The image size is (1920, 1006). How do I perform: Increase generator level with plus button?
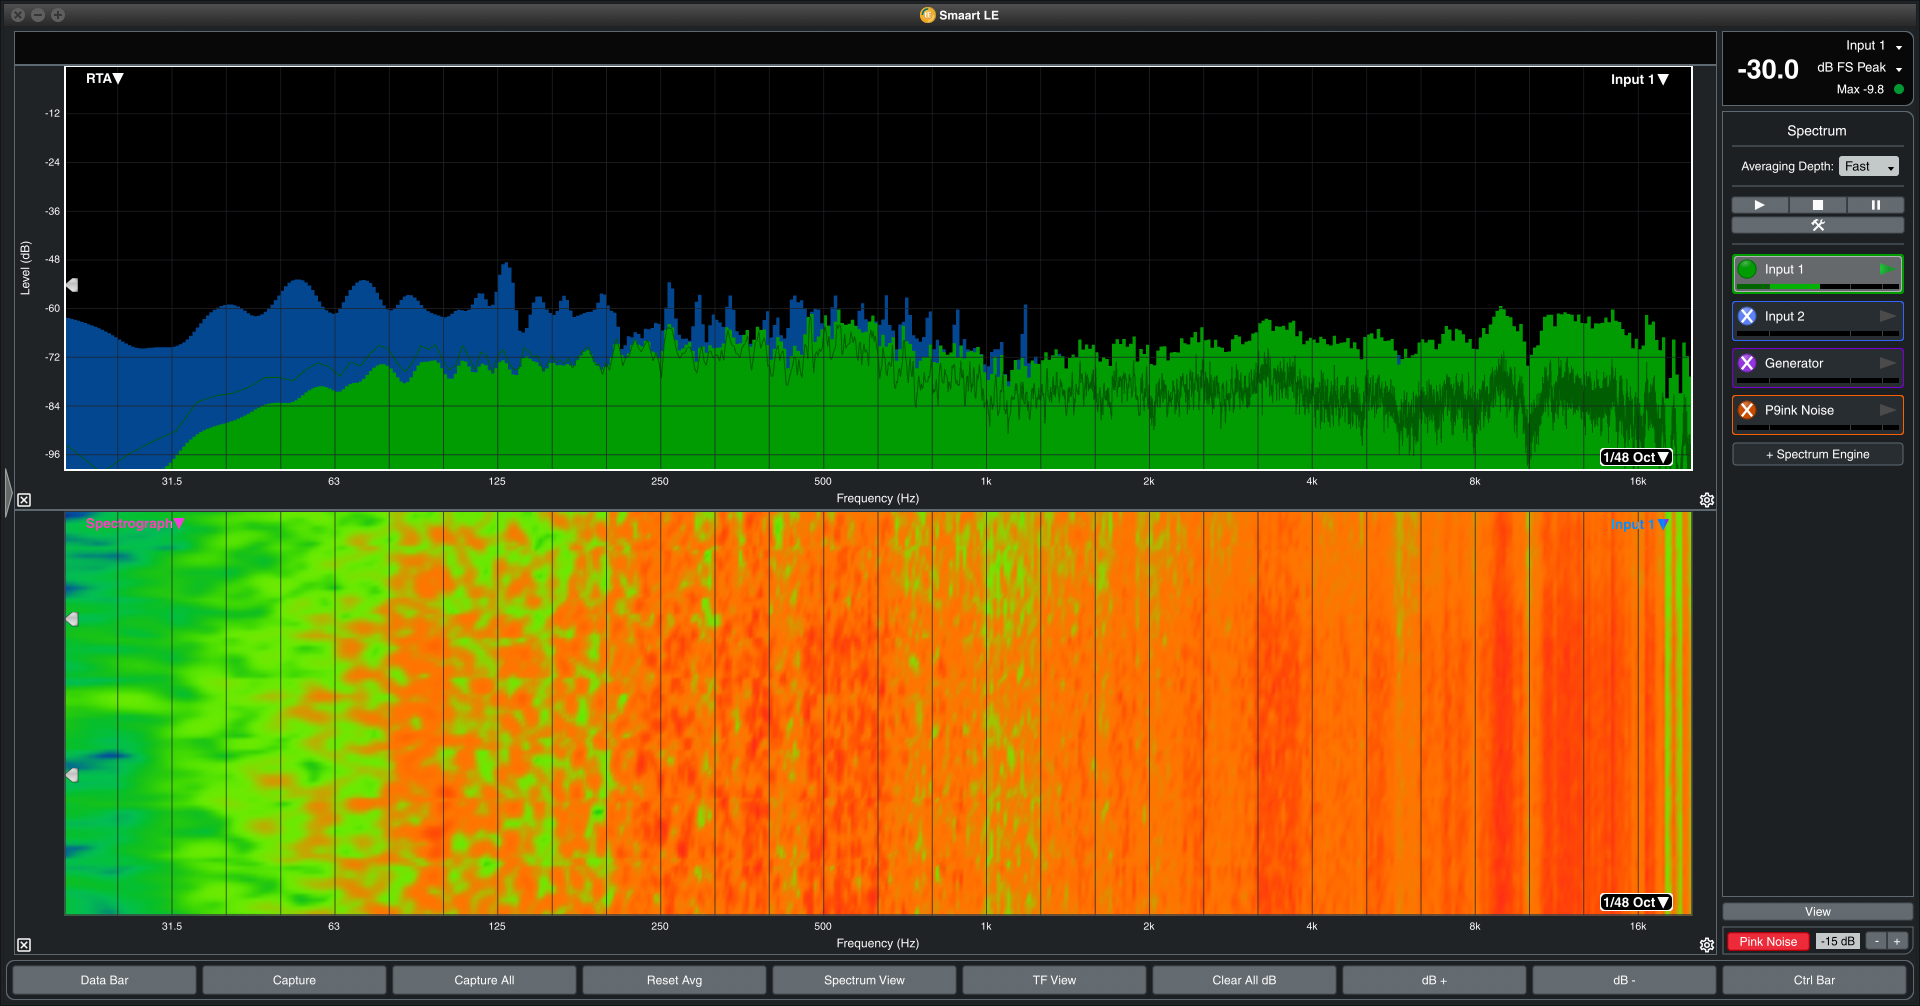pyautogui.click(x=1896, y=942)
